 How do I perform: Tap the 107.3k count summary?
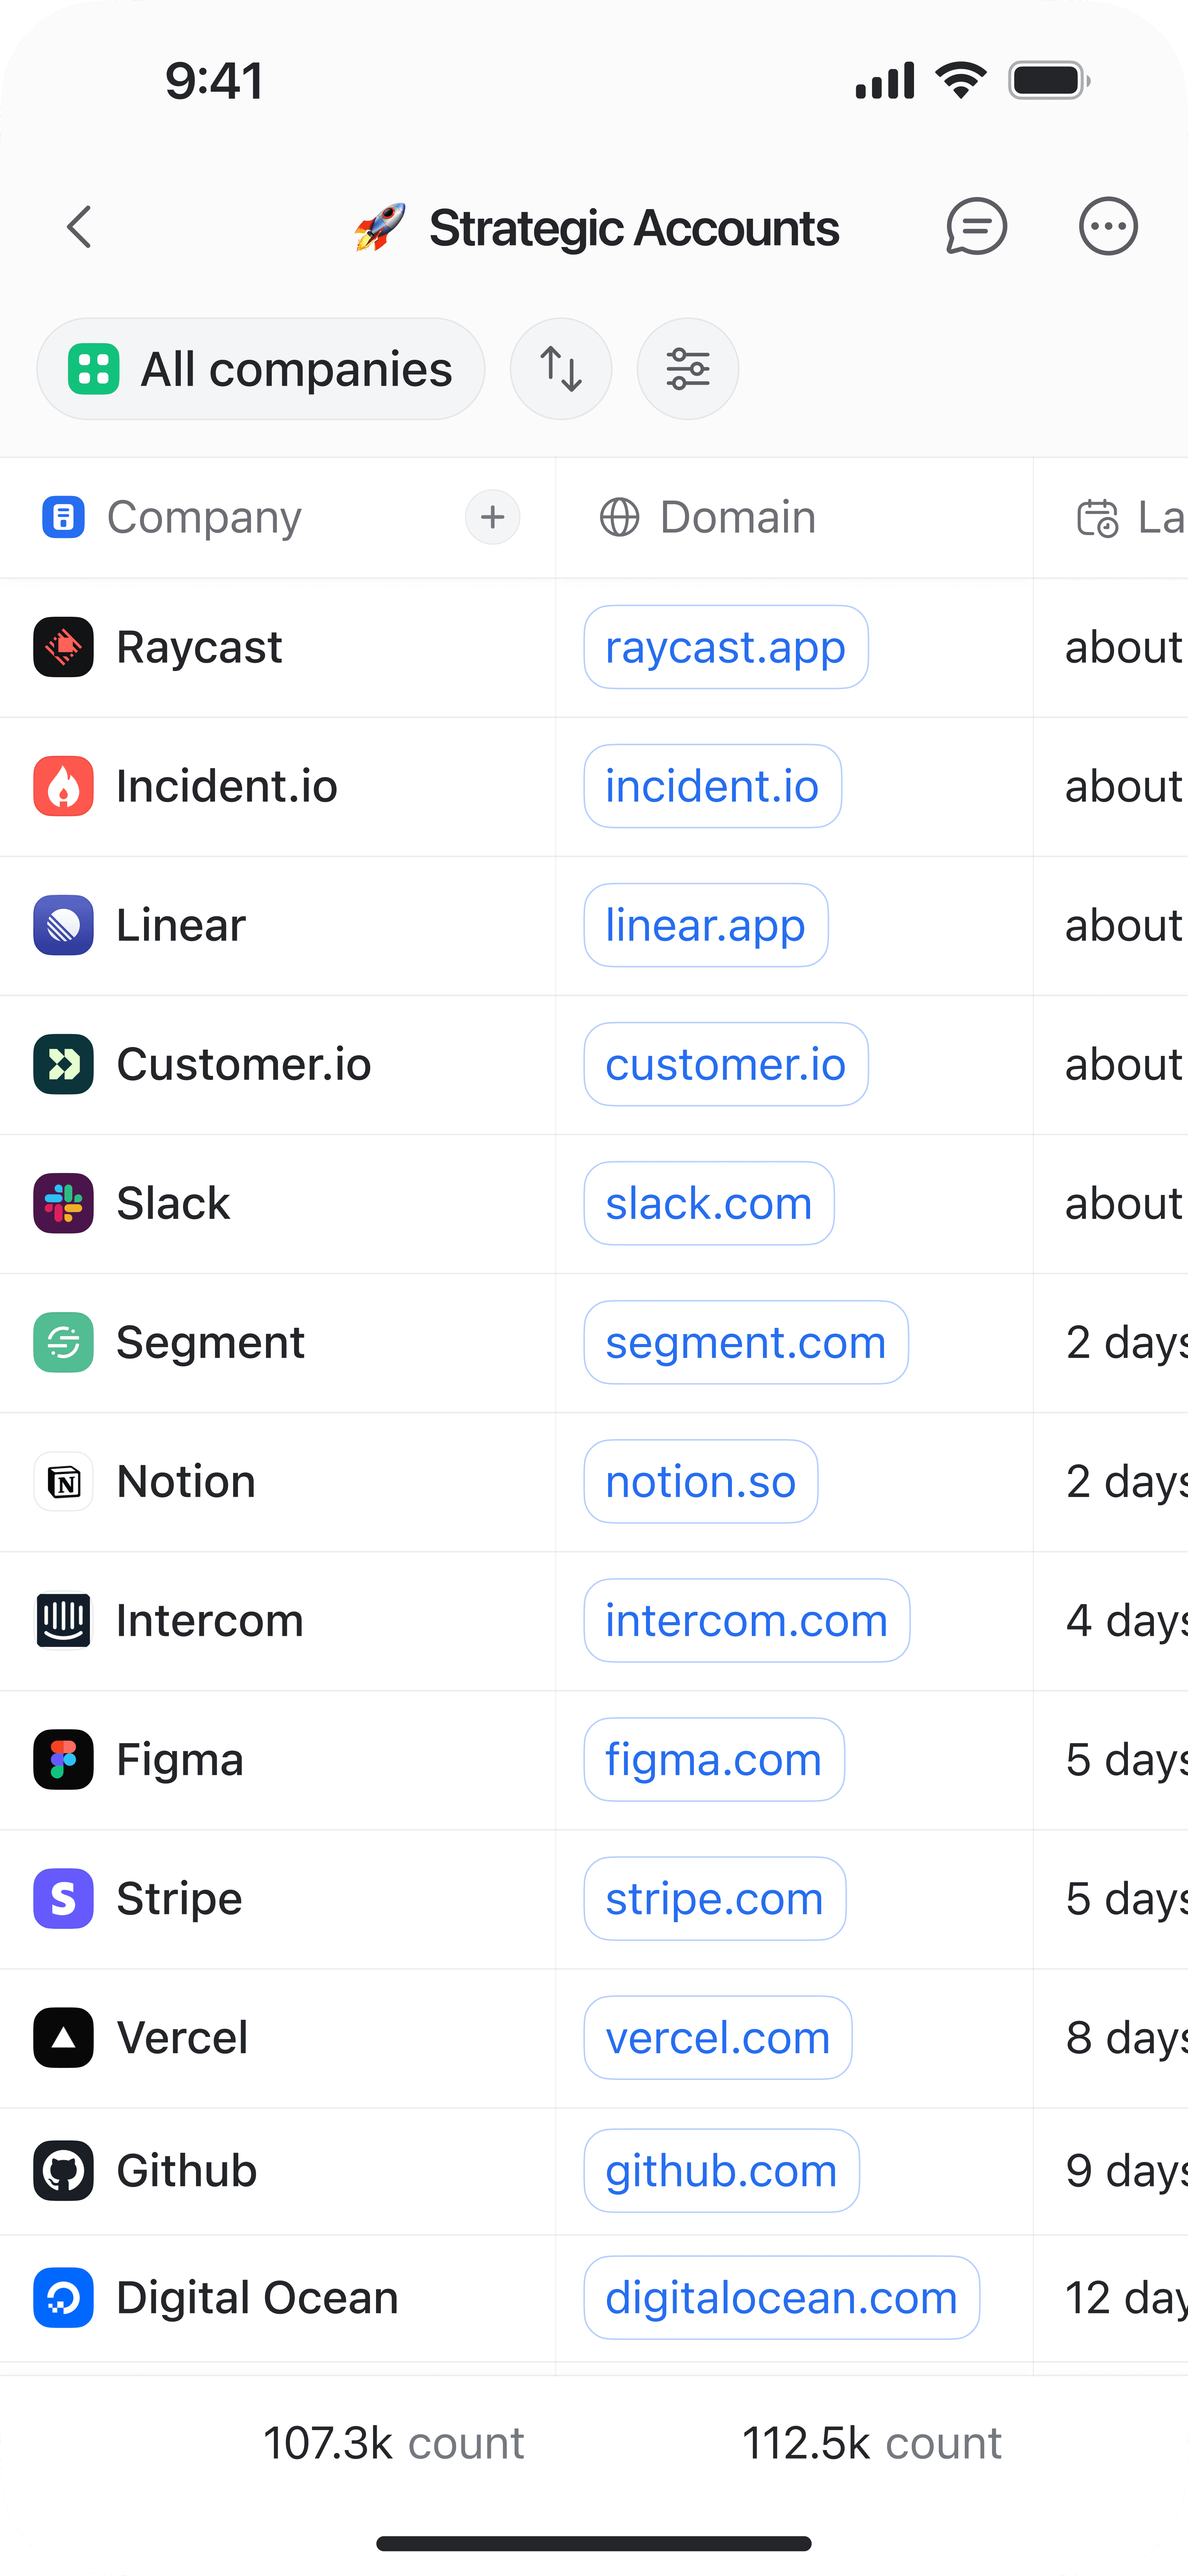pos(393,2443)
